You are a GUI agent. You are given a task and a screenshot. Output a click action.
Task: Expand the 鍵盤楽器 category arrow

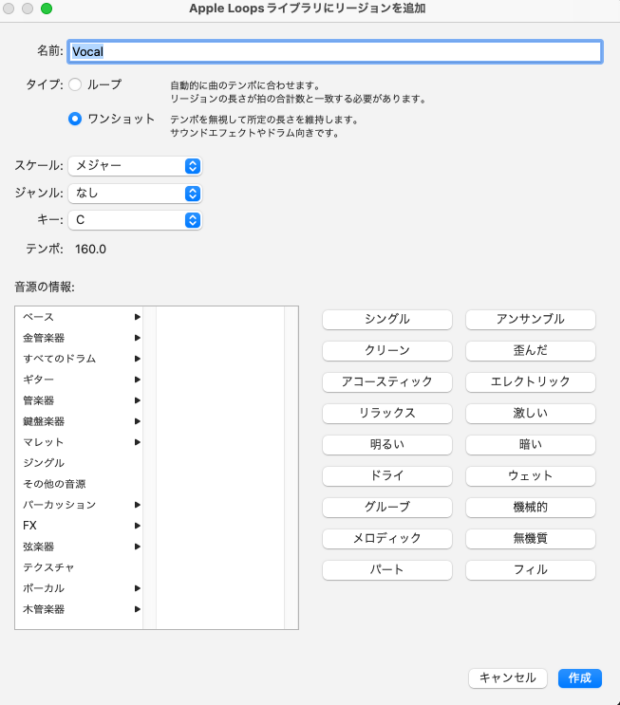(x=138, y=421)
